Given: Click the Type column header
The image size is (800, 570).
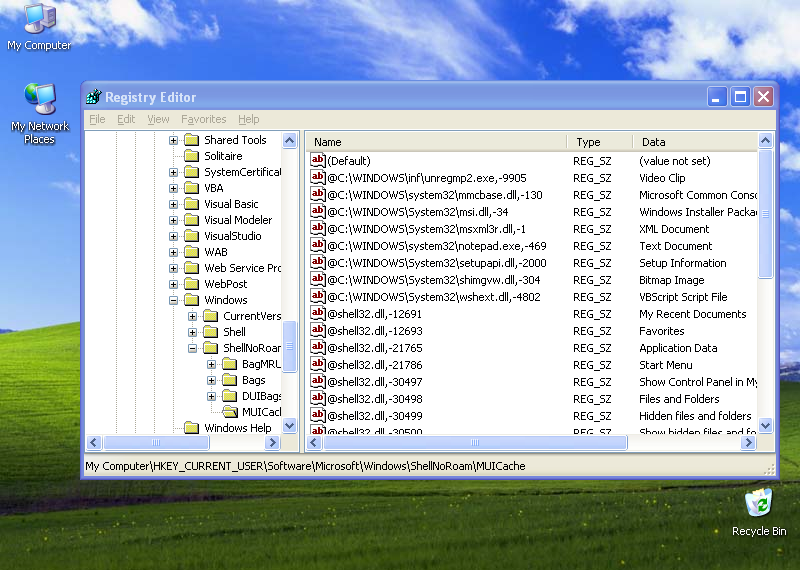Looking at the screenshot, I should point(599,142).
